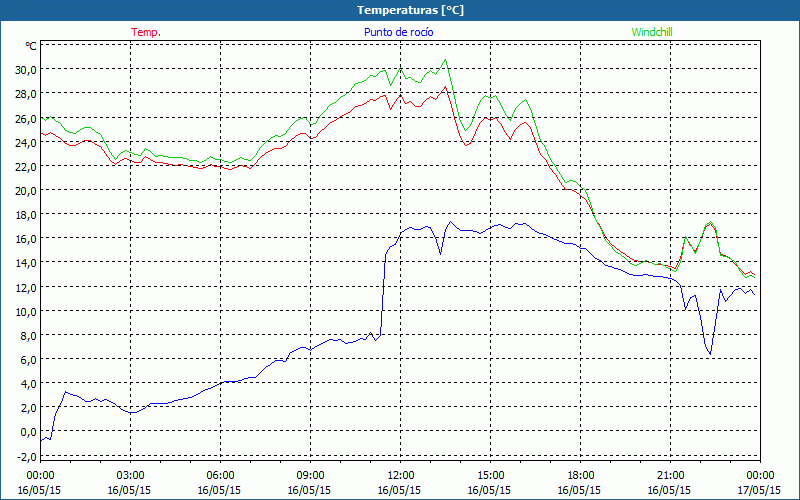Screen dimensions: 800x500
Task: Click the '16,0' y-axis value
Action: pyautogui.click(x=26, y=239)
